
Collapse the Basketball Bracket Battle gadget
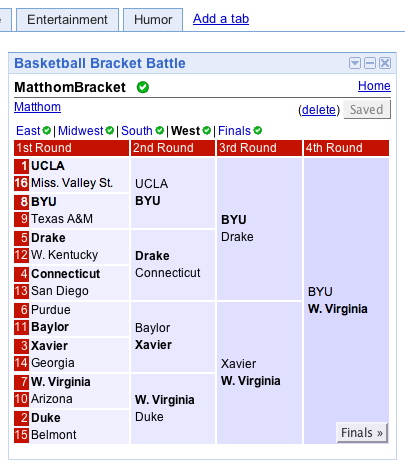coord(370,63)
